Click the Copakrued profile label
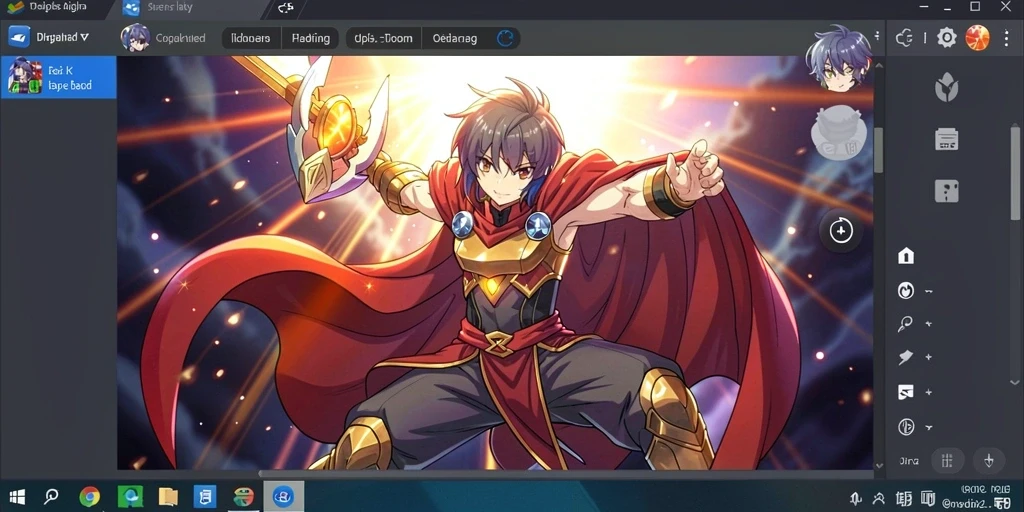Image resolution: width=1024 pixels, height=512 pixels. point(180,38)
